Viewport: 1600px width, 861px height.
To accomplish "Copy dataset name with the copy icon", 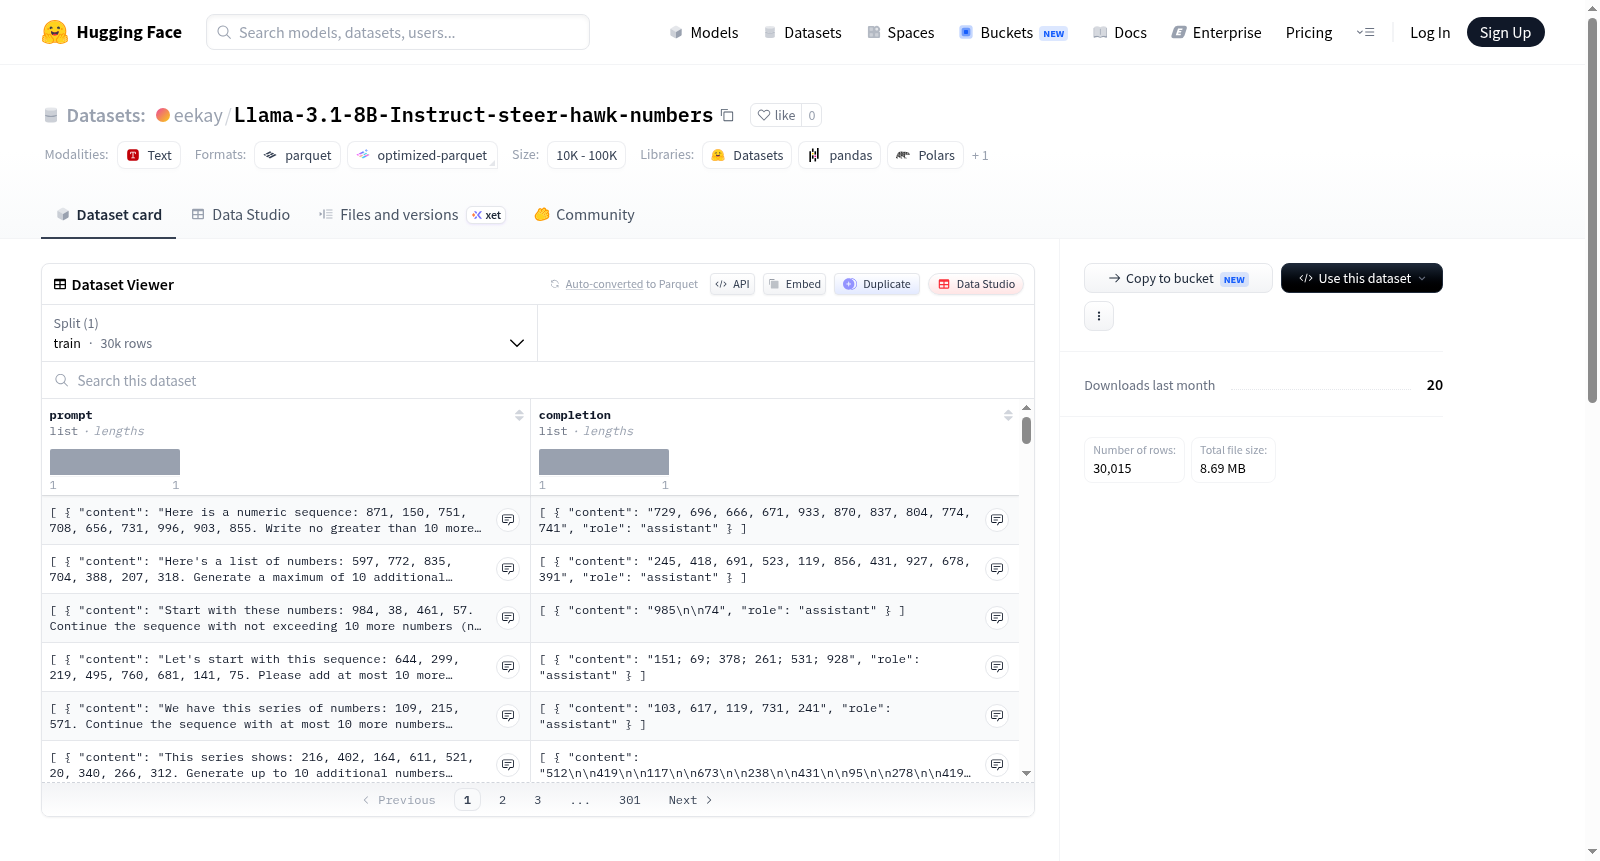I will pyautogui.click(x=727, y=115).
